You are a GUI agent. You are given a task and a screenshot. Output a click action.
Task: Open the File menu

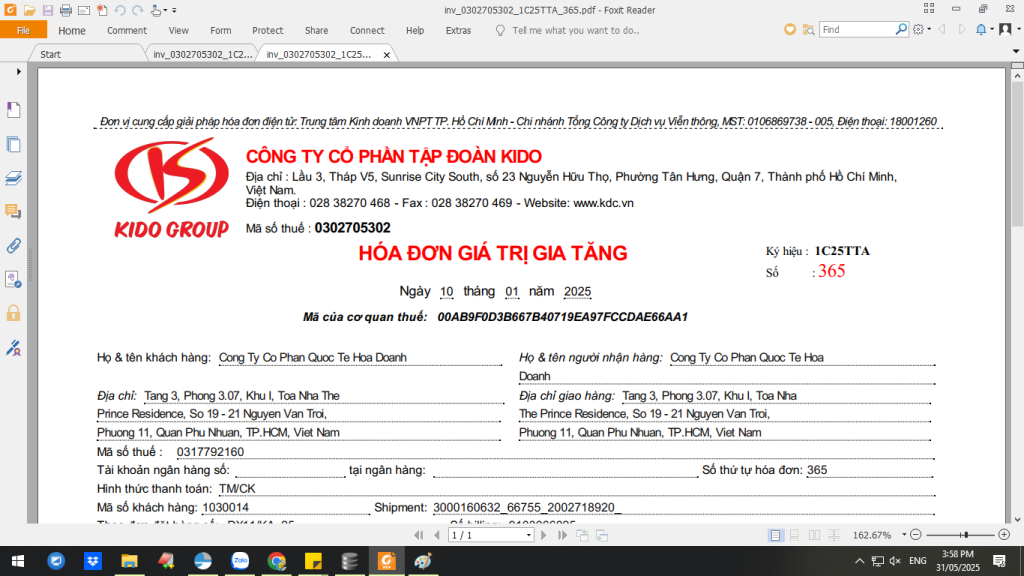tap(24, 30)
